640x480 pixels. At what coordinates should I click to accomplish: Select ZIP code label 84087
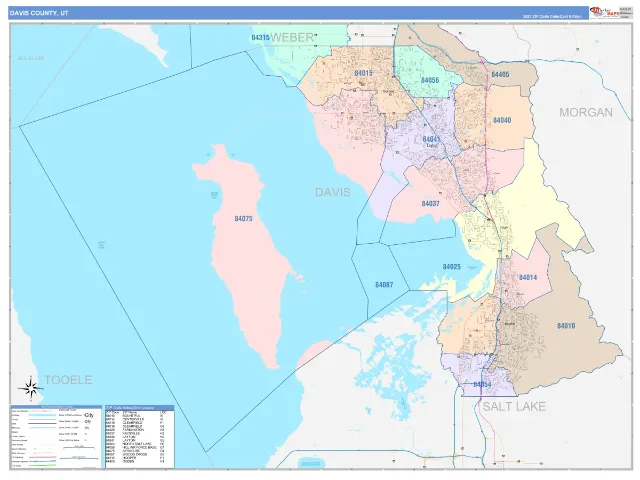(384, 284)
